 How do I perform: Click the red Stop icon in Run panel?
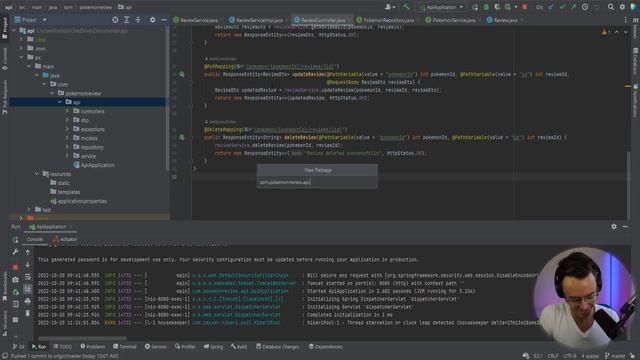click(15, 267)
